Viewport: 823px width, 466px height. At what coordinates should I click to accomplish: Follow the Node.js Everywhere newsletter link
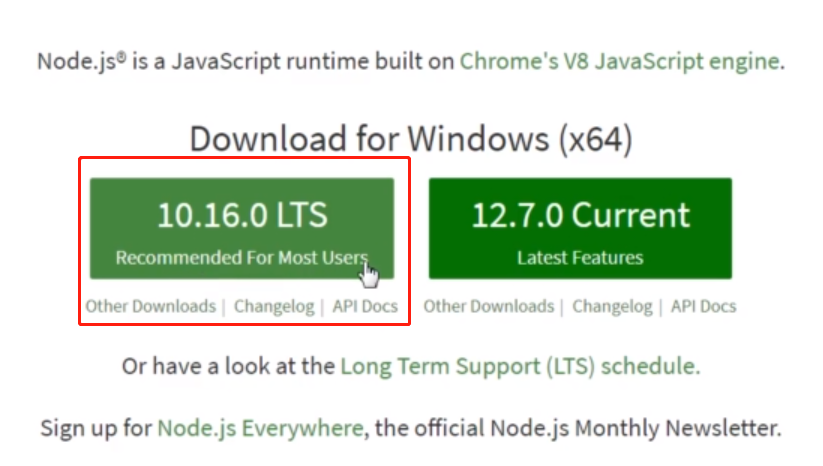coord(260,428)
